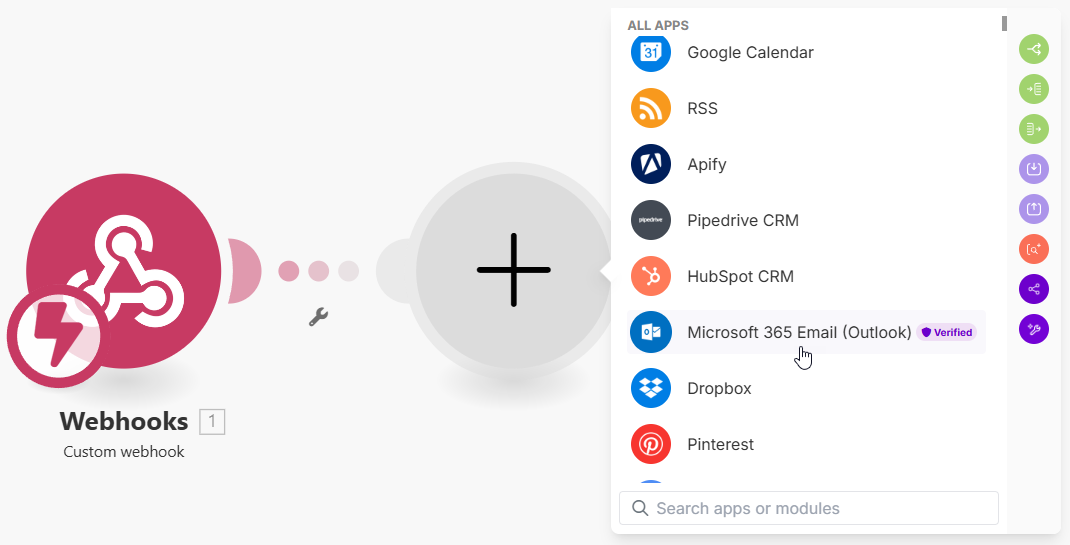The height and width of the screenshot is (545, 1070).
Task: Choose the Pinterest app icon
Action: [x=651, y=444]
